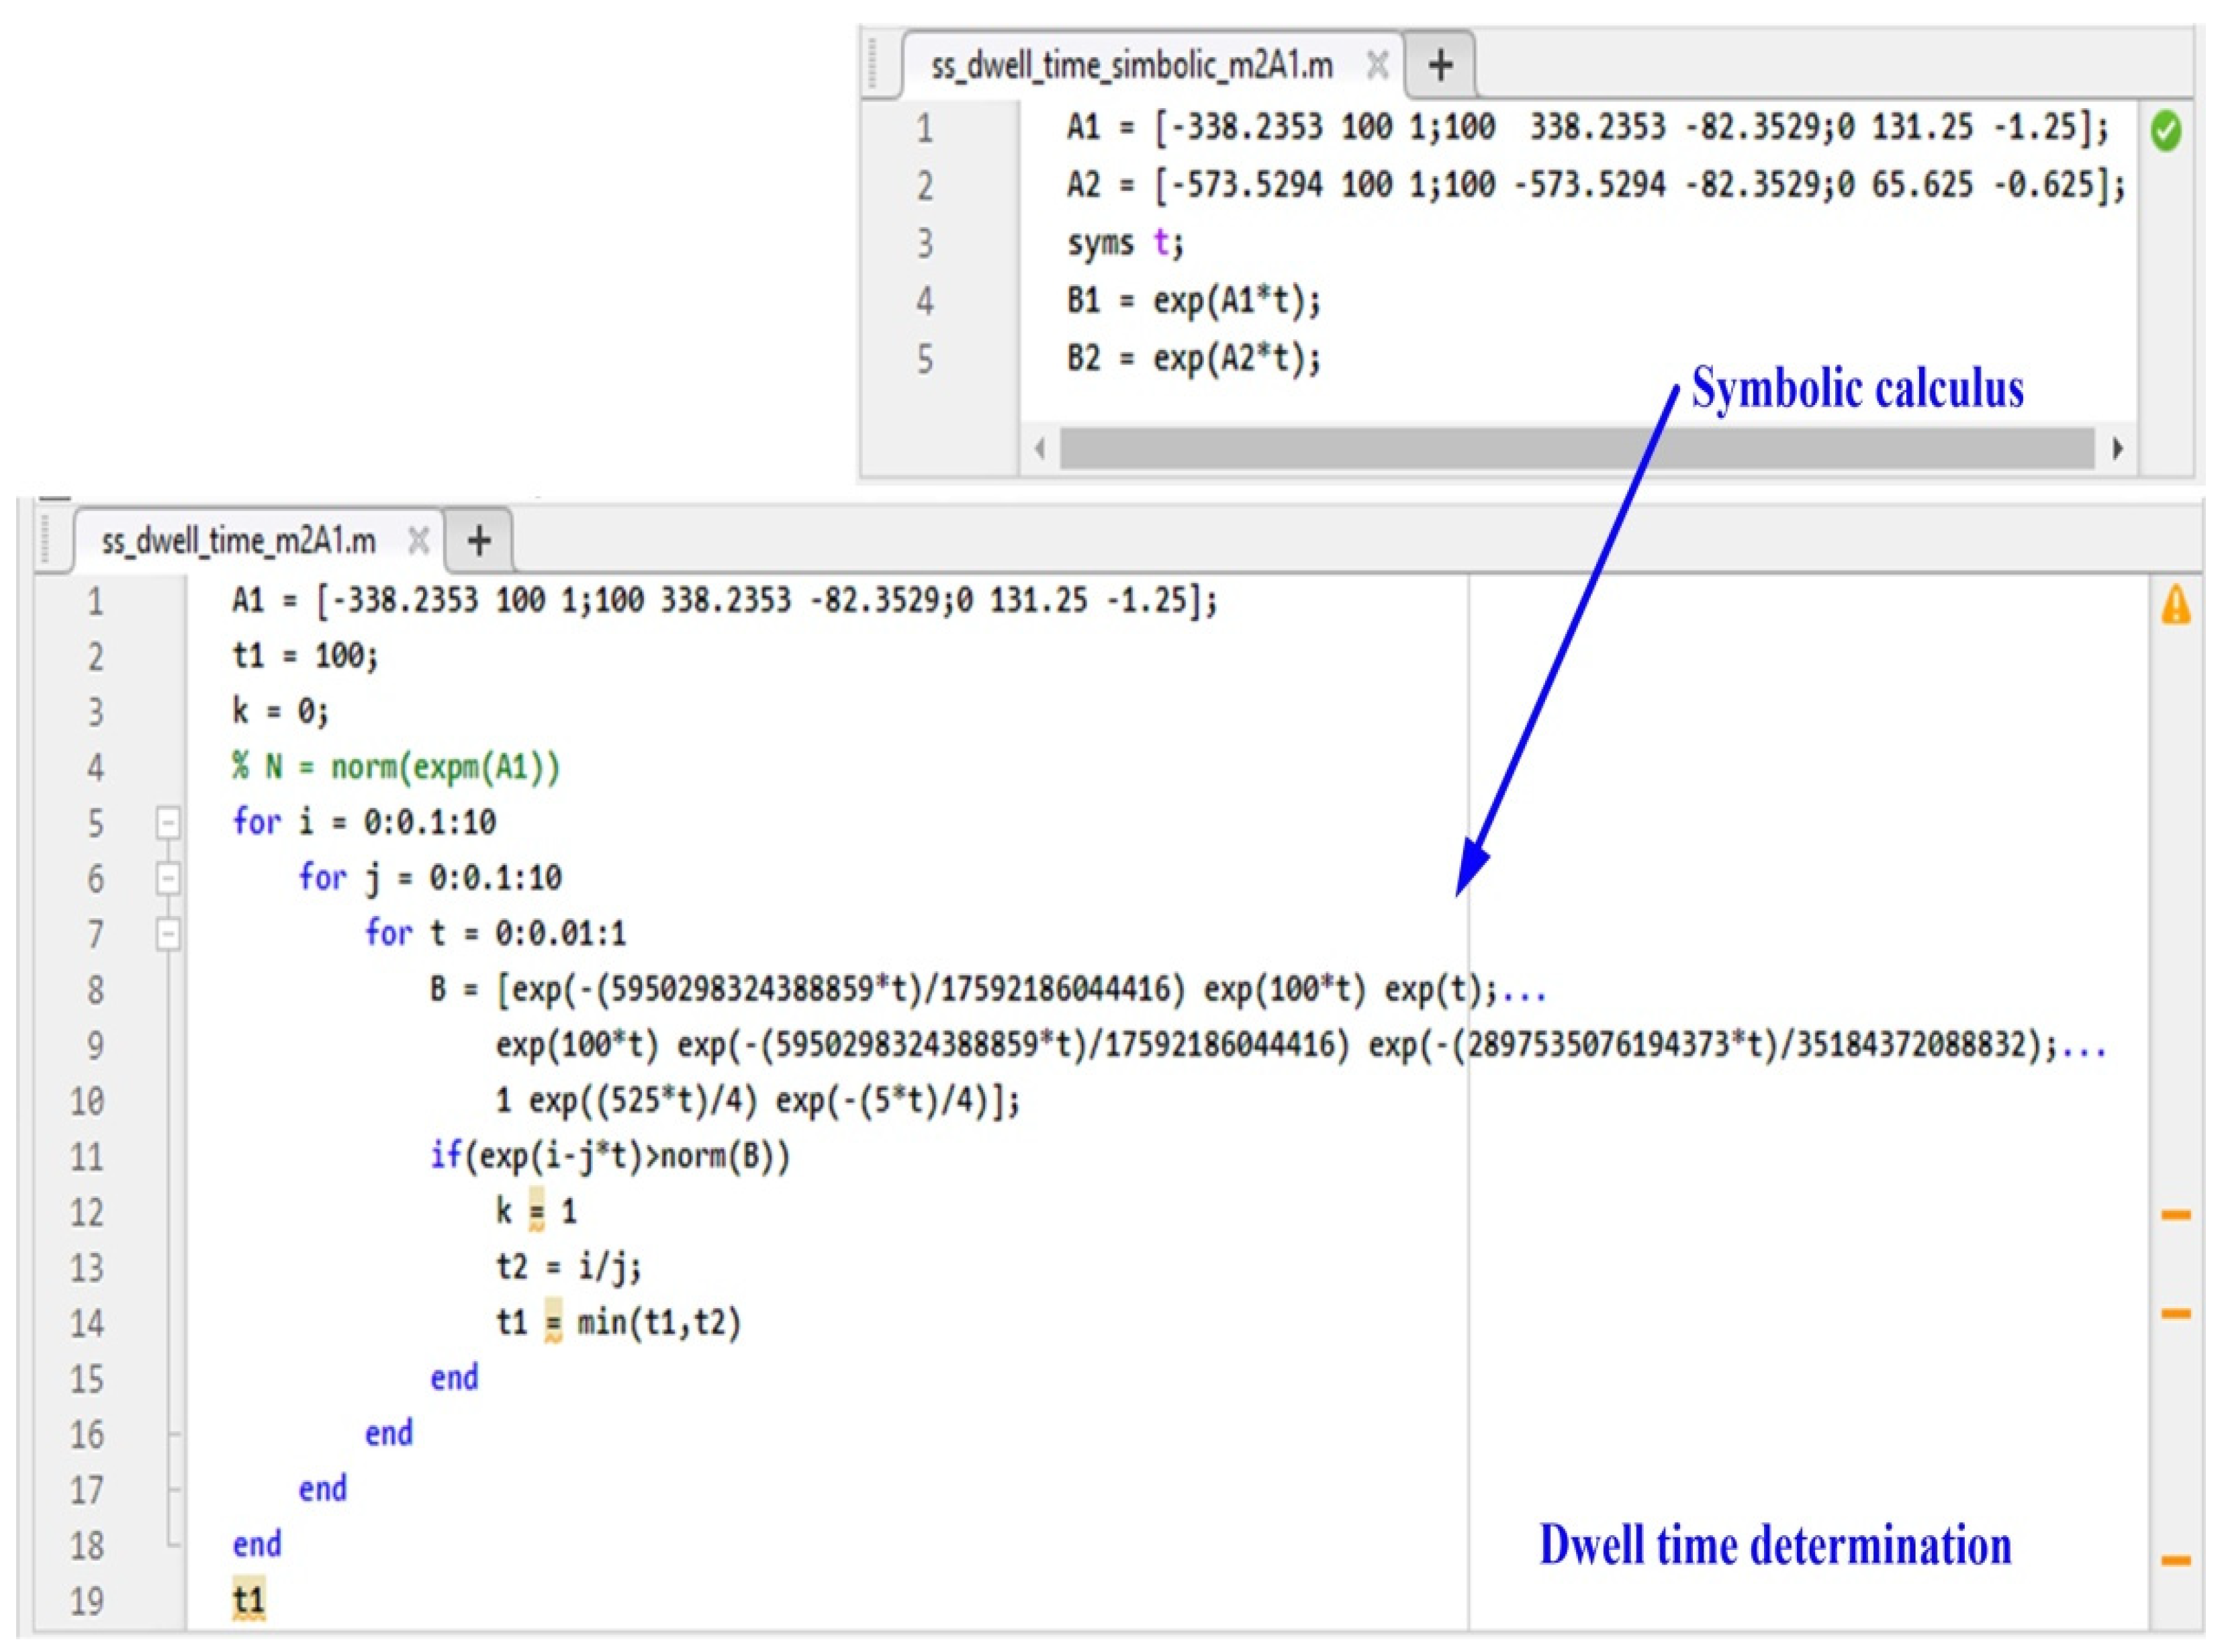Viewport: 2226px width, 1652px height.
Task: Collapse the for t loop fold
Action: coord(168,934)
